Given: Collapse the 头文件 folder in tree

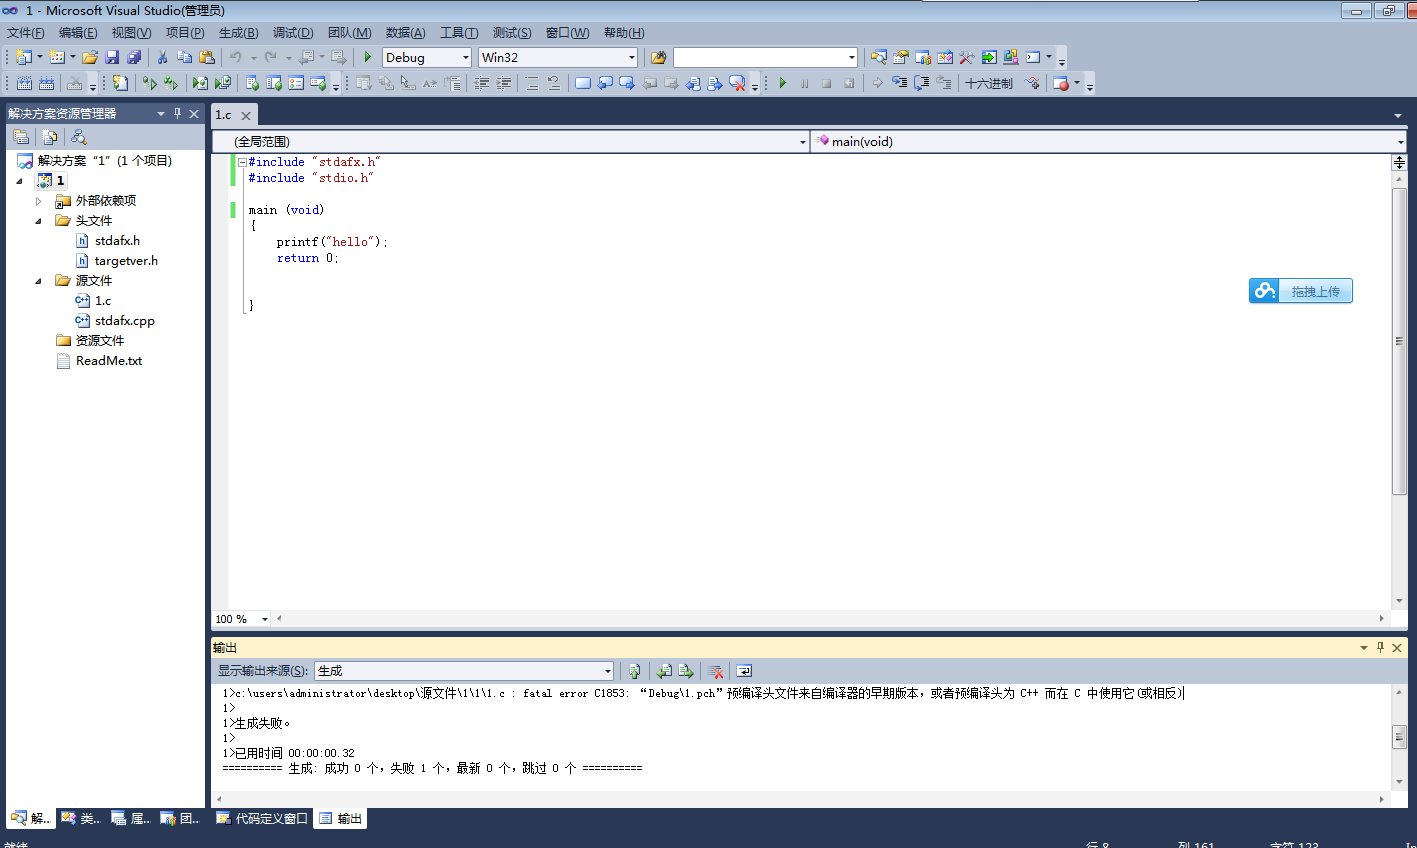Looking at the screenshot, I should click(39, 221).
